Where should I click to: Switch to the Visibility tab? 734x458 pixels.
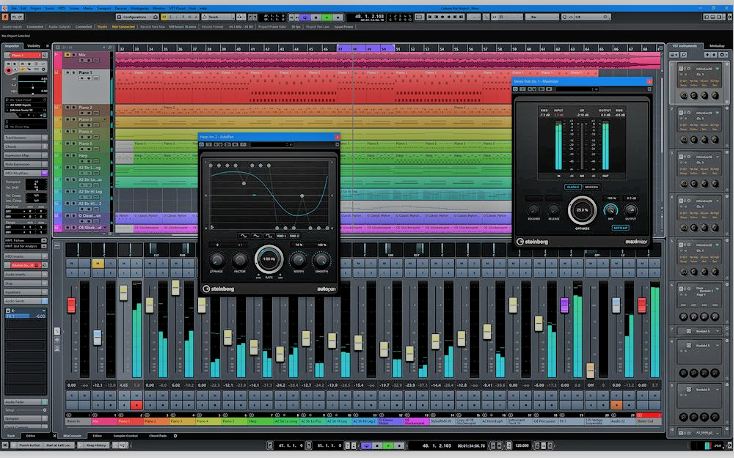point(34,46)
